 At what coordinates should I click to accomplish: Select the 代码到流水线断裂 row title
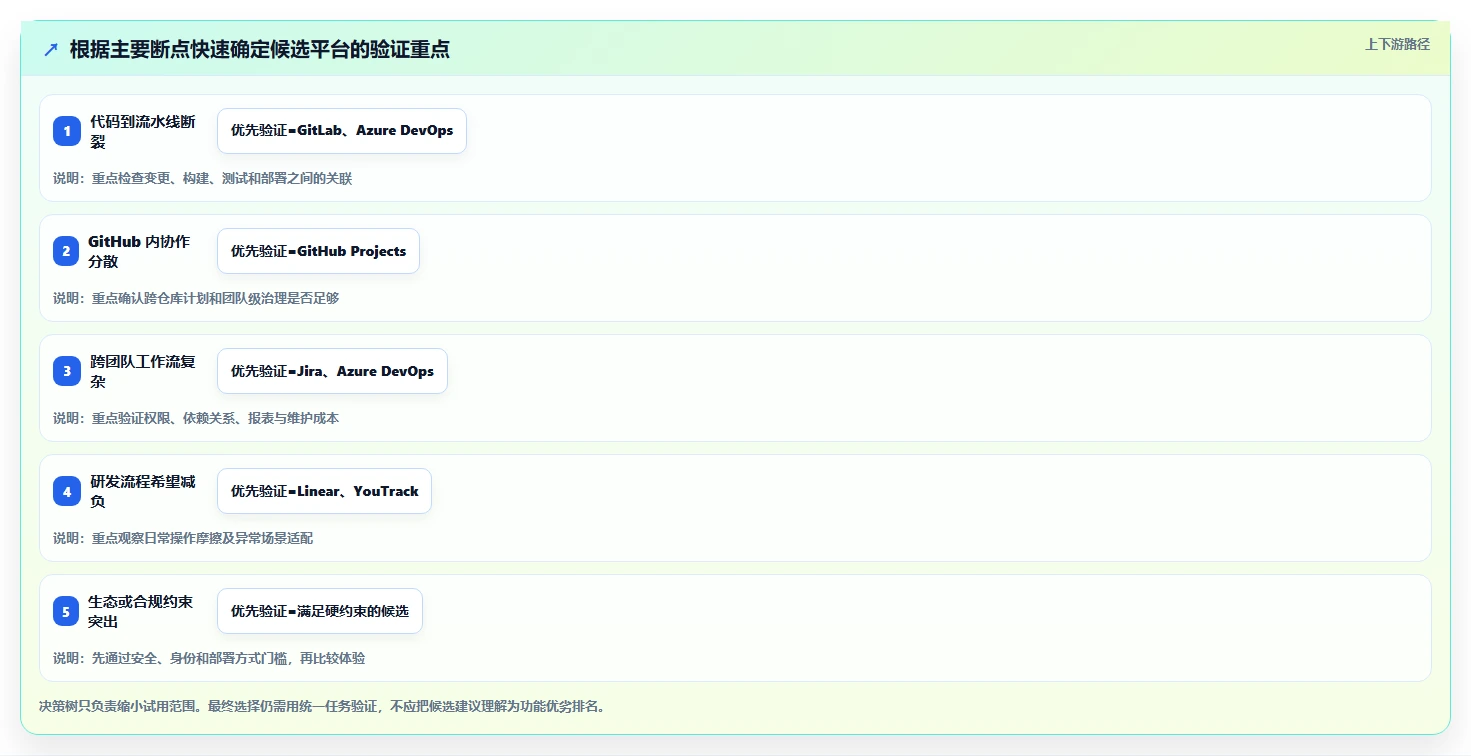(143, 131)
